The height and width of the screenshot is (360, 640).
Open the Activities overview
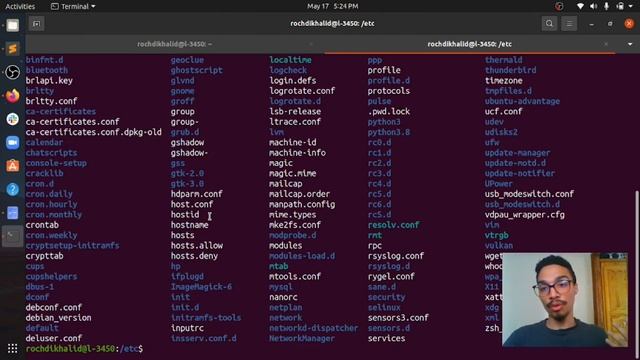point(20,6)
